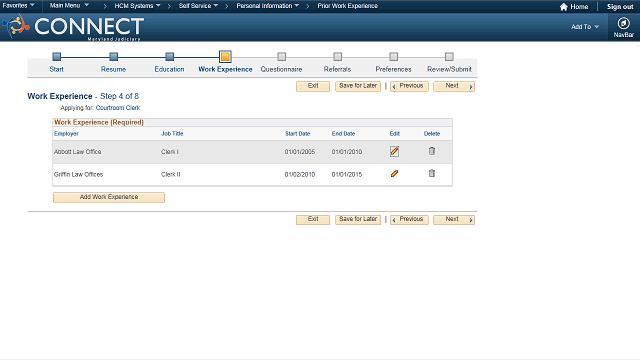Select the 01/01/2015 end date cell
The height and width of the screenshot is (360, 640).
pyautogui.click(x=347, y=174)
